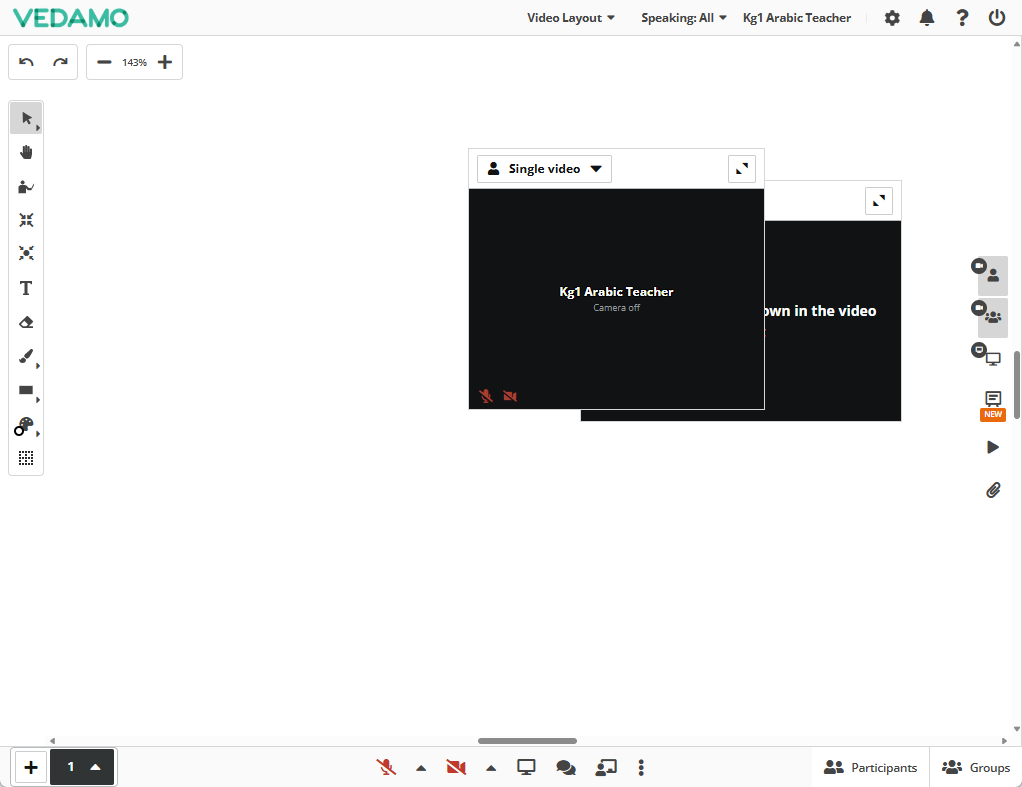Turn on the camera in bottom bar

(x=456, y=767)
